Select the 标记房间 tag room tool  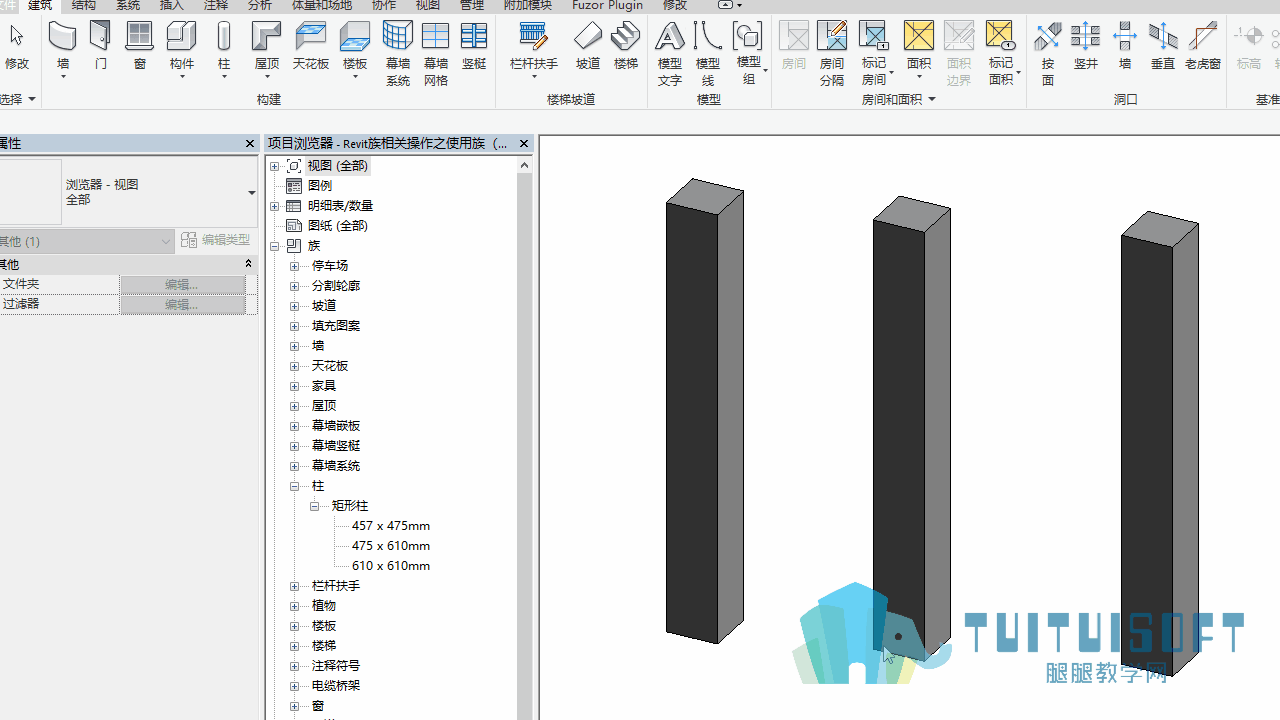coord(874,52)
